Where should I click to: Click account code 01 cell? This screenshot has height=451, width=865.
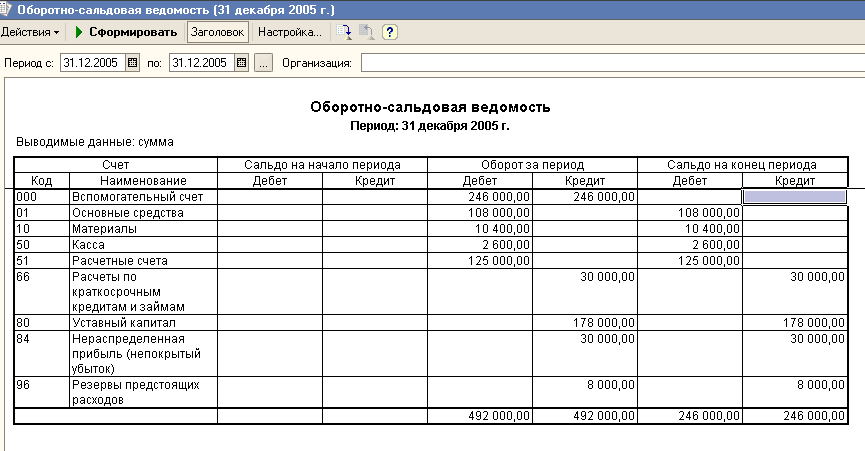click(42, 213)
